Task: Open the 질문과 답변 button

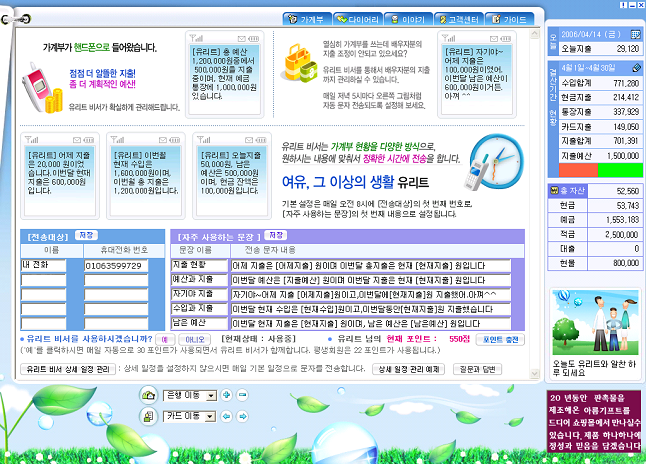Action: tap(477, 369)
